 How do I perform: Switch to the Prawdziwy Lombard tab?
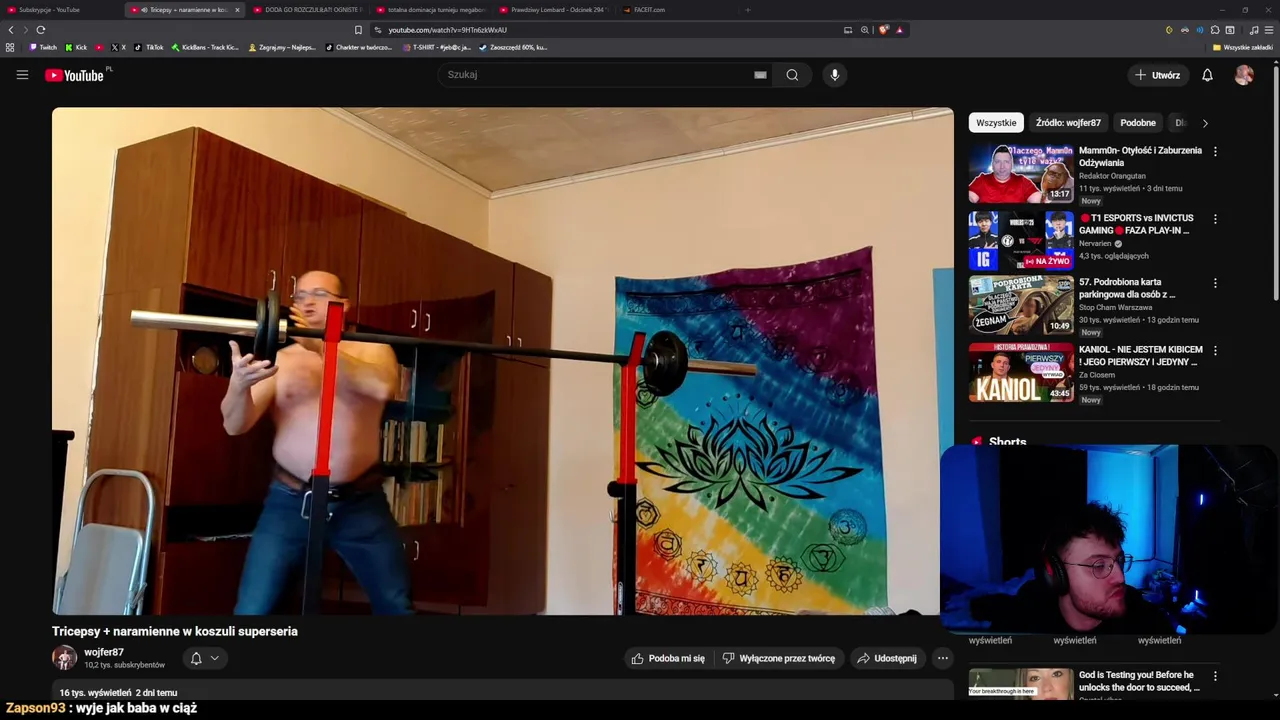coord(554,10)
